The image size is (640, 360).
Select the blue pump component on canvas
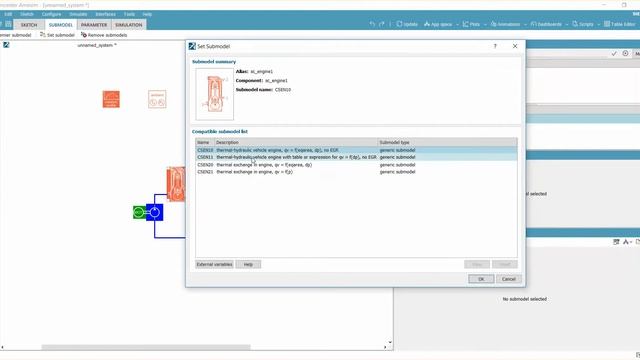coord(155,212)
